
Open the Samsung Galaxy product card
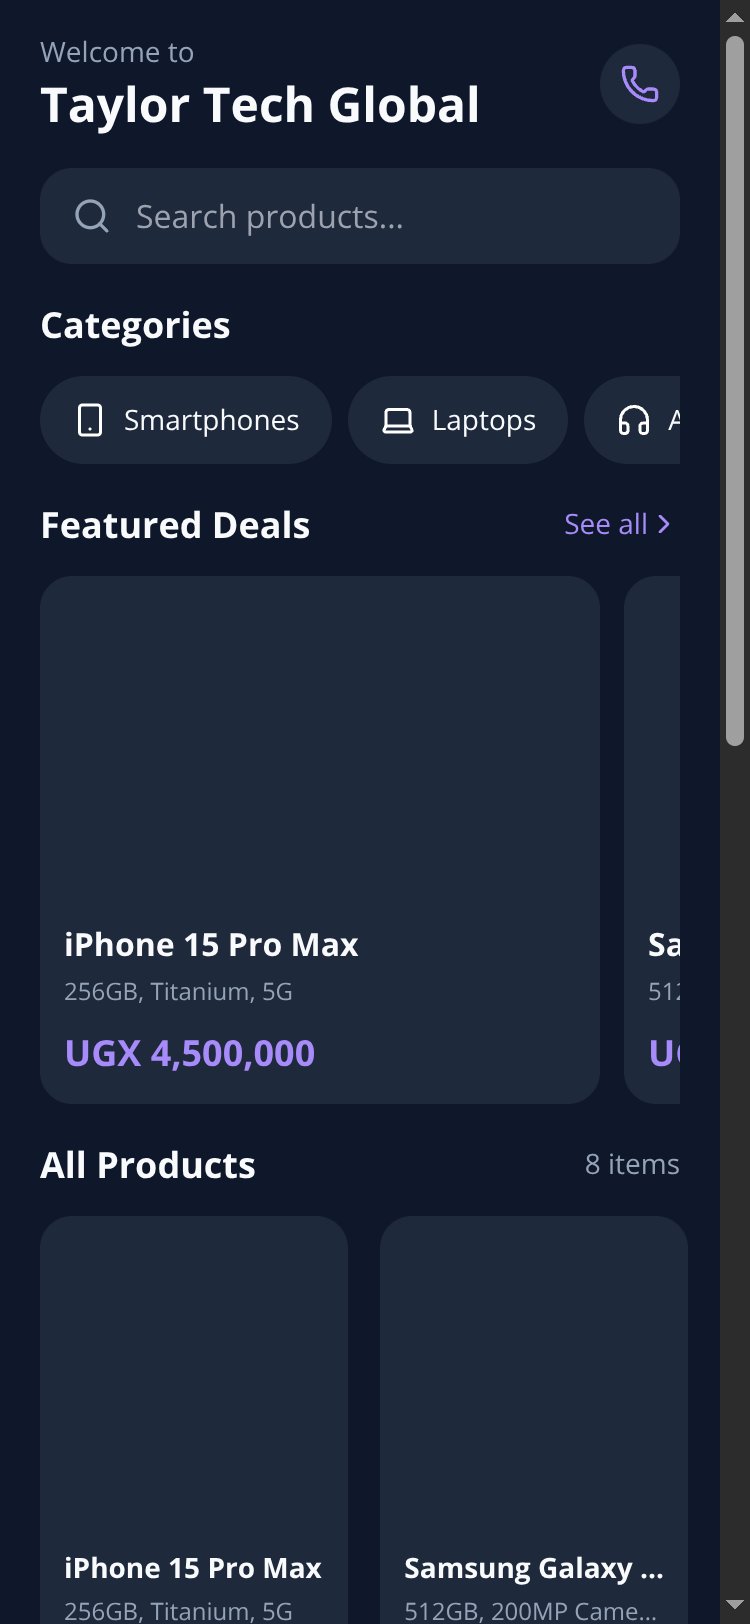coord(534,1420)
